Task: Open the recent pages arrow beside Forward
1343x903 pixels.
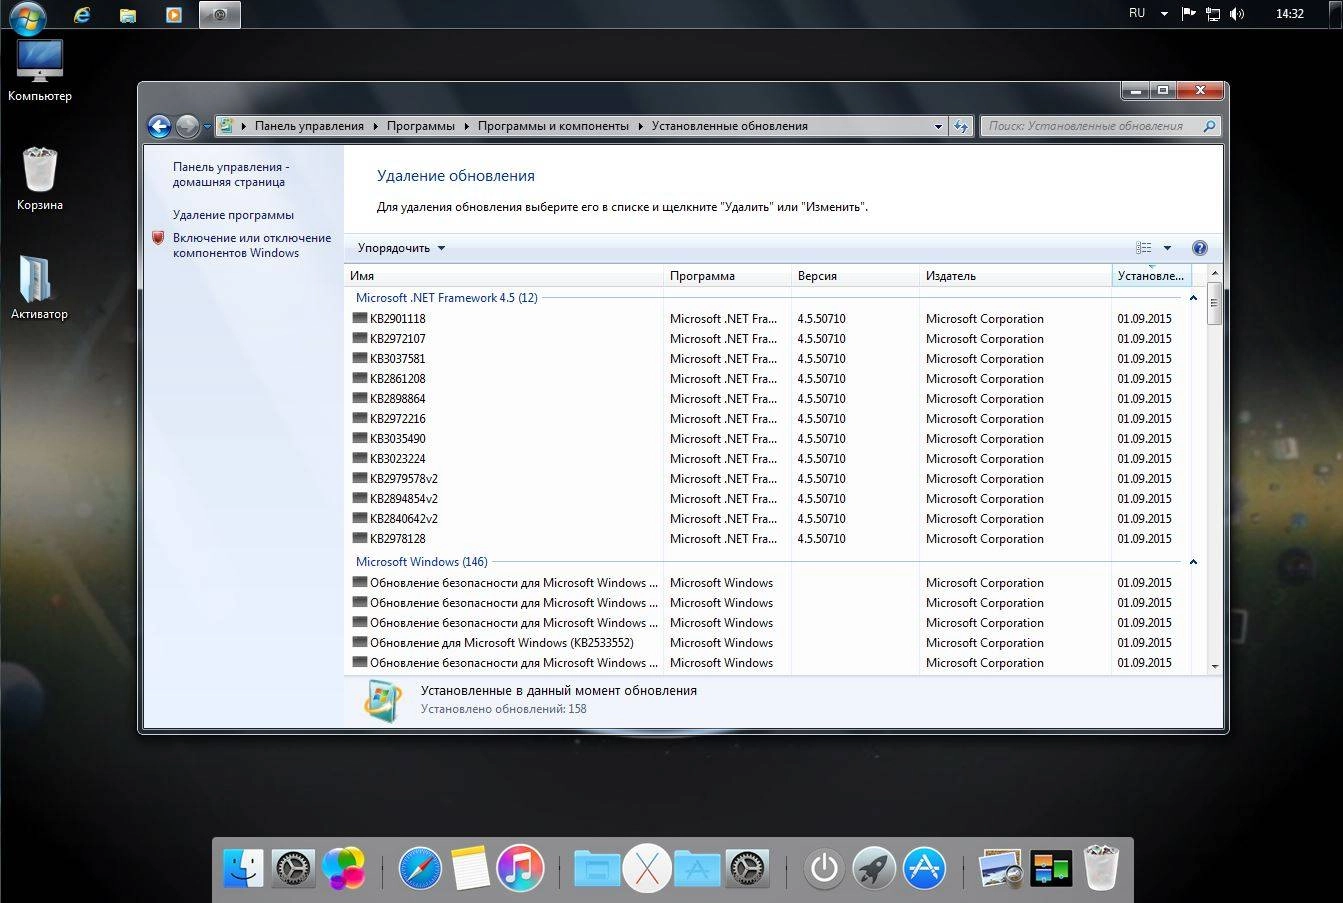Action: (207, 127)
